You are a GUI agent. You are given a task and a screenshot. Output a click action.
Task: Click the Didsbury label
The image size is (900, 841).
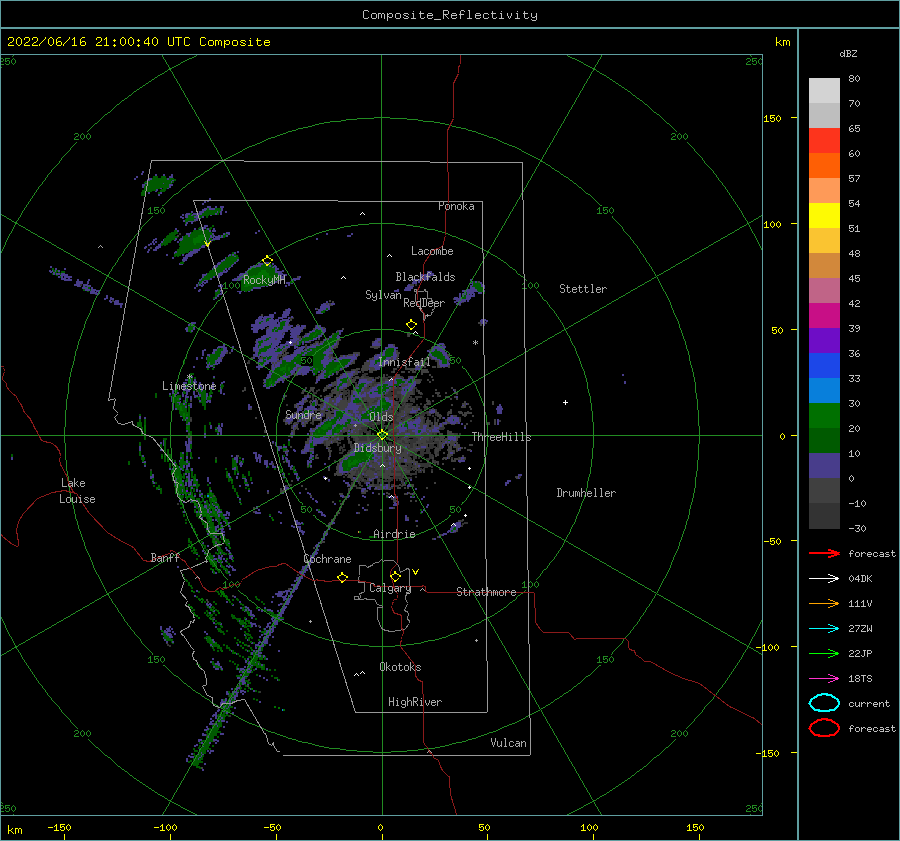pos(377,448)
